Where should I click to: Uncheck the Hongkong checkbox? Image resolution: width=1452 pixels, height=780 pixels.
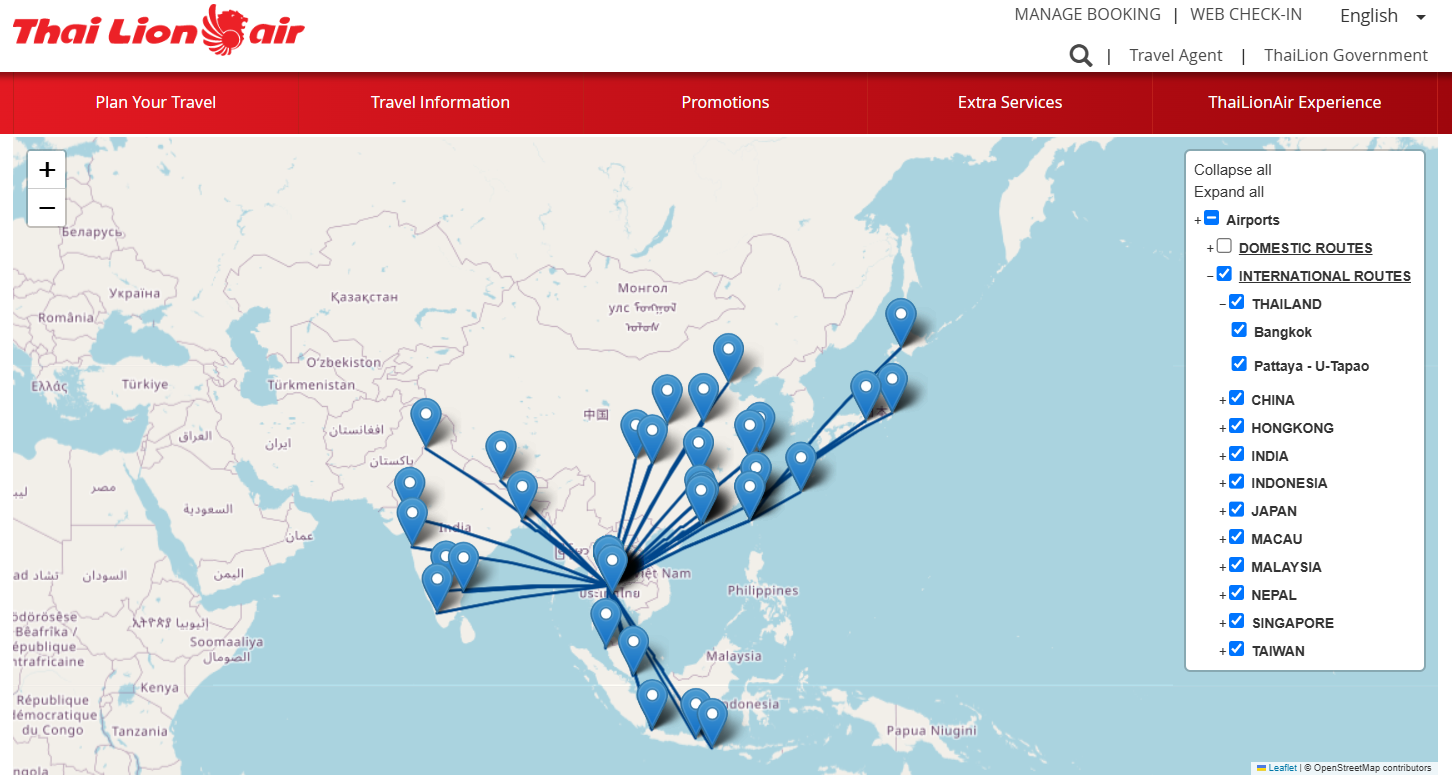(1237, 426)
